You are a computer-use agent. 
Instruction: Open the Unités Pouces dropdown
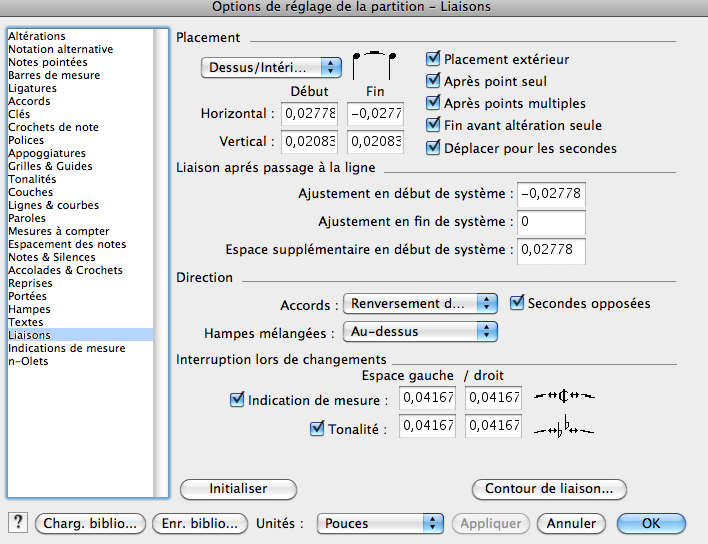click(x=380, y=523)
